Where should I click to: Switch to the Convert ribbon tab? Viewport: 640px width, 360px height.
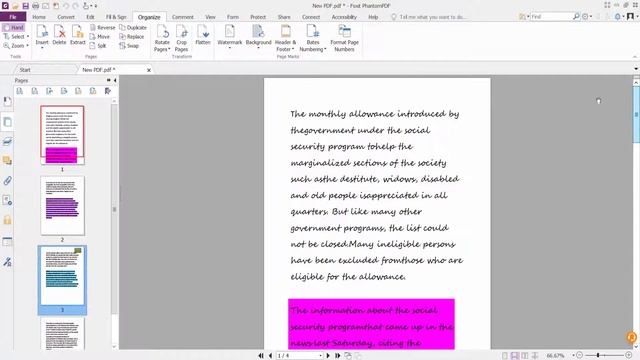tap(66, 17)
